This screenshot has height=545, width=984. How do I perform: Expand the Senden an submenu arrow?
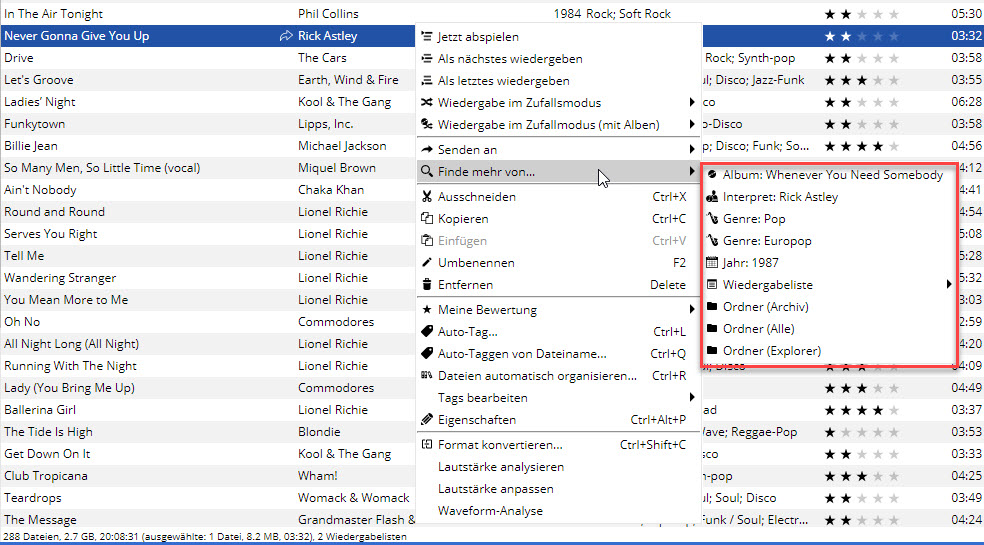(692, 150)
